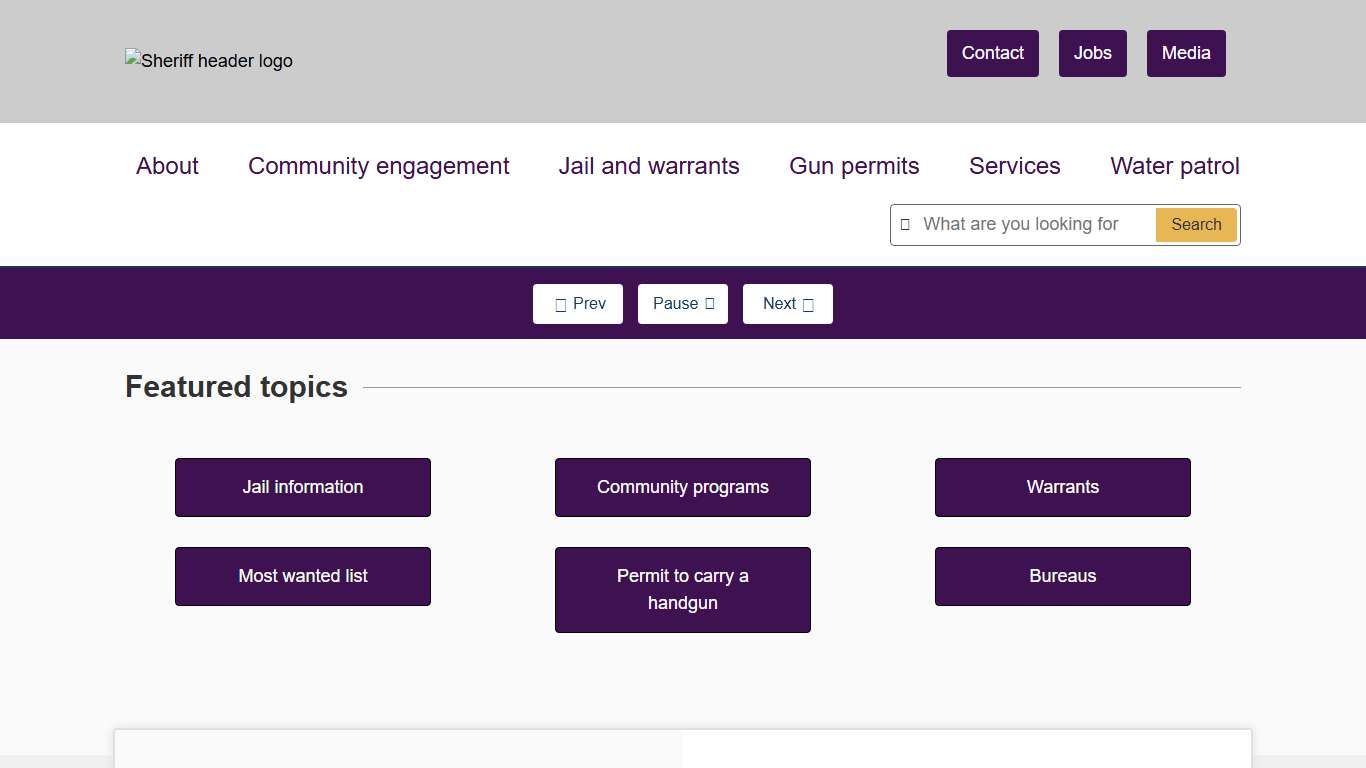The width and height of the screenshot is (1366, 768).
Task: Select the Services menu item
Action: tap(1014, 166)
